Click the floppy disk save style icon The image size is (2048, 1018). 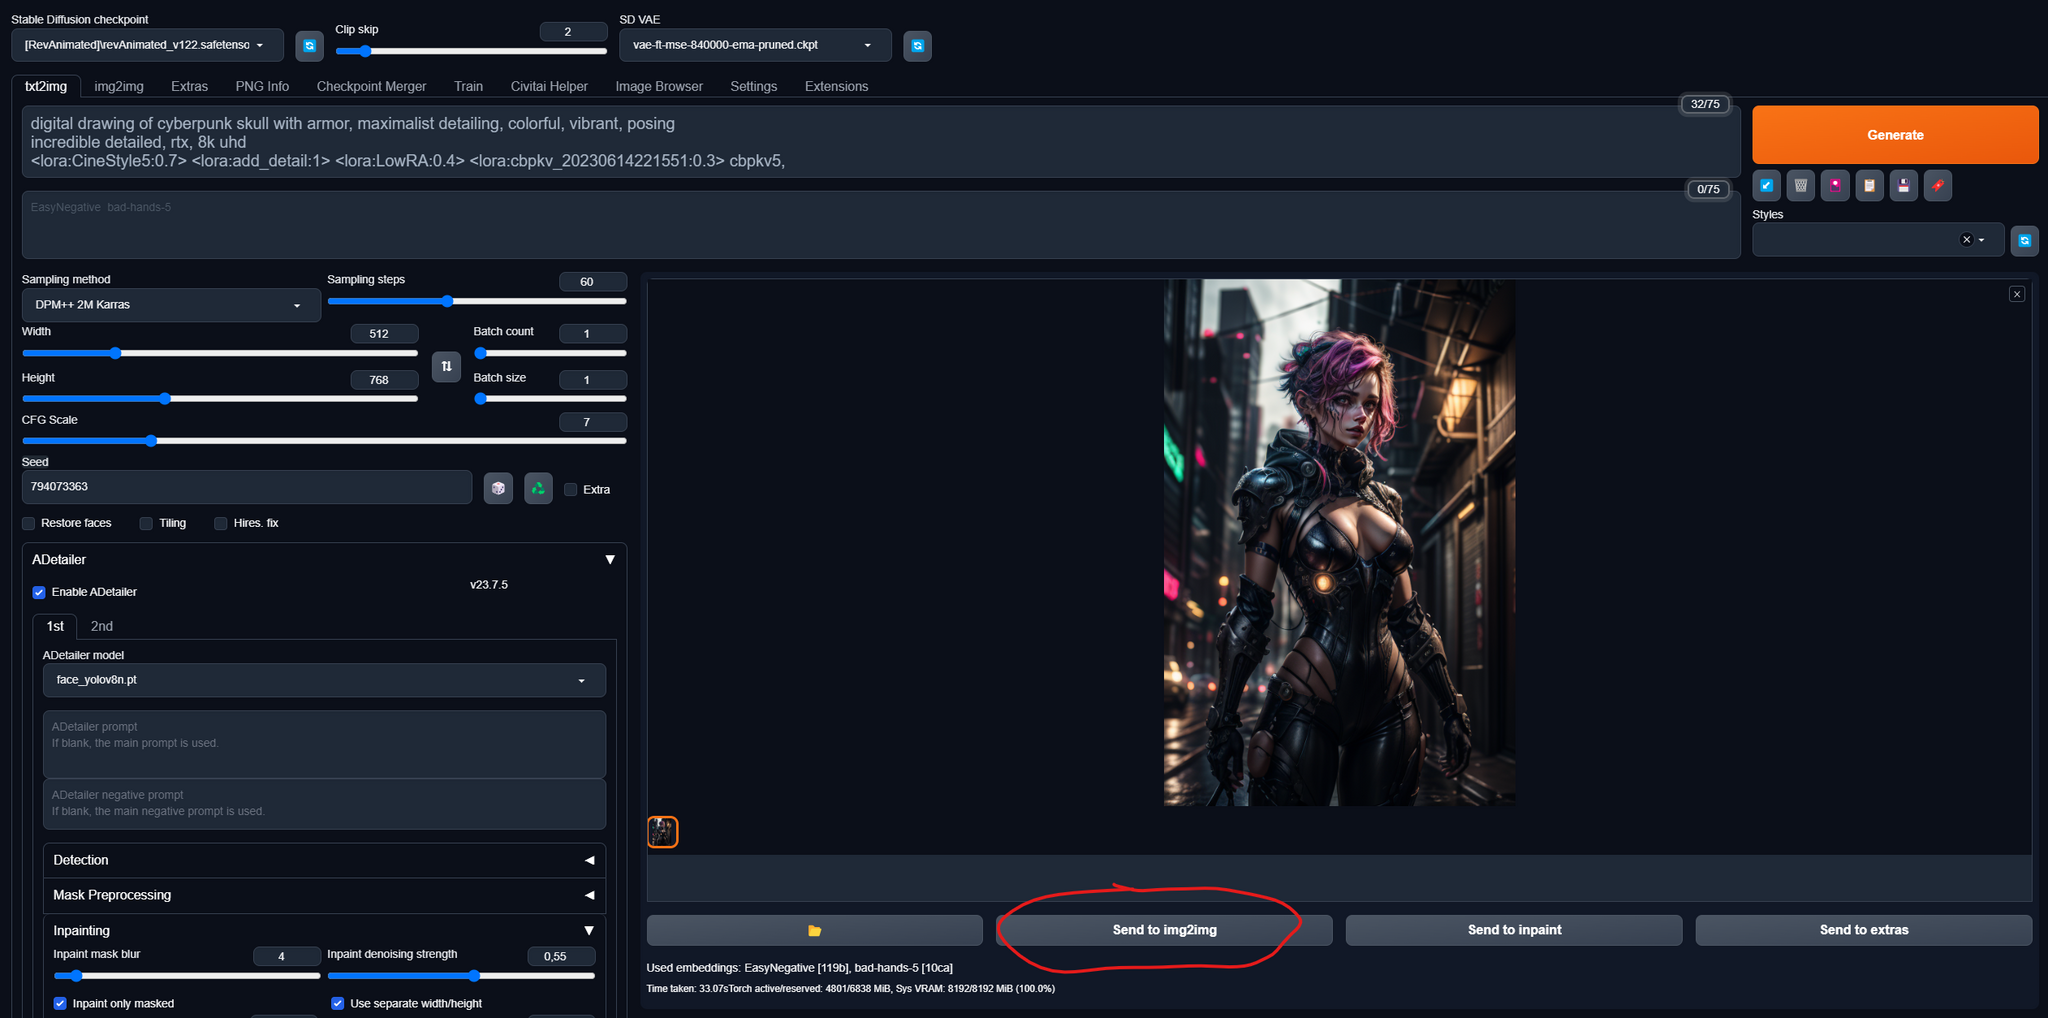(x=1903, y=185)
